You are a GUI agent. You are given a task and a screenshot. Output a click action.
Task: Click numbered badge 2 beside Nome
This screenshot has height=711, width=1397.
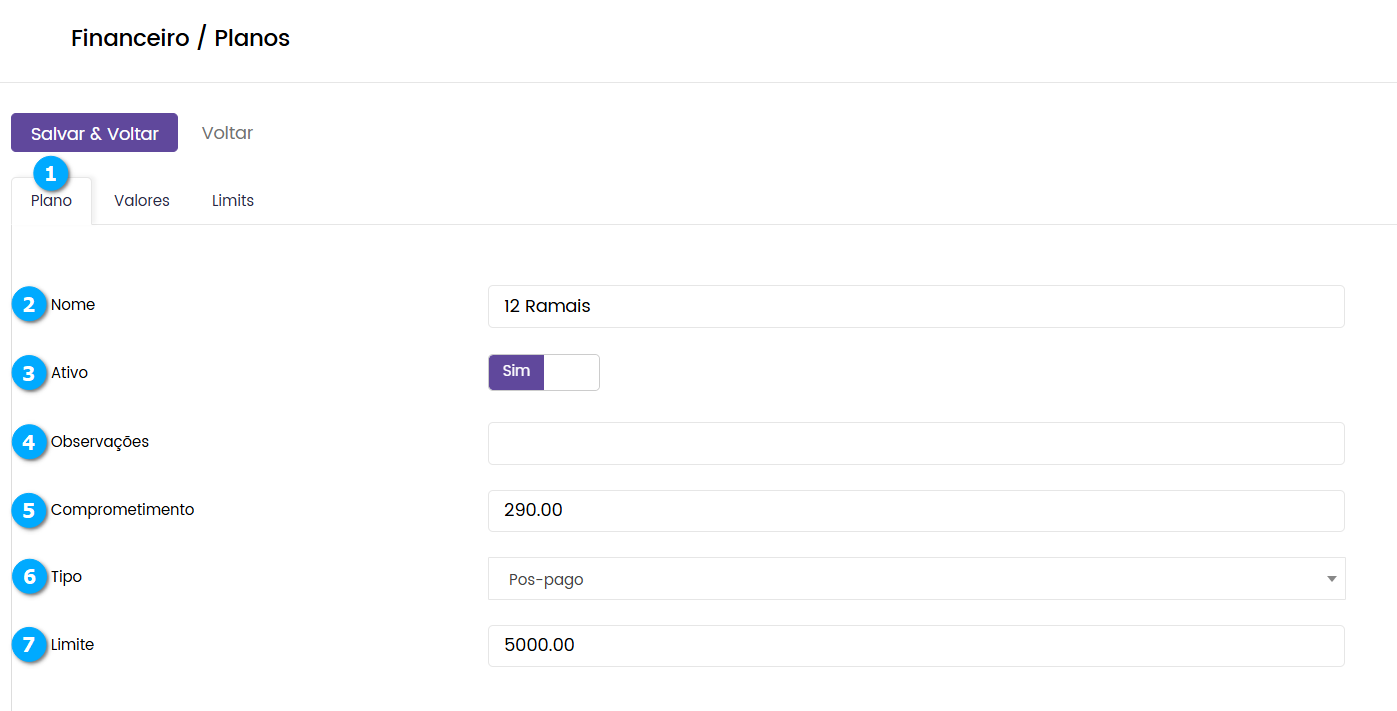(x=30, y=305)
